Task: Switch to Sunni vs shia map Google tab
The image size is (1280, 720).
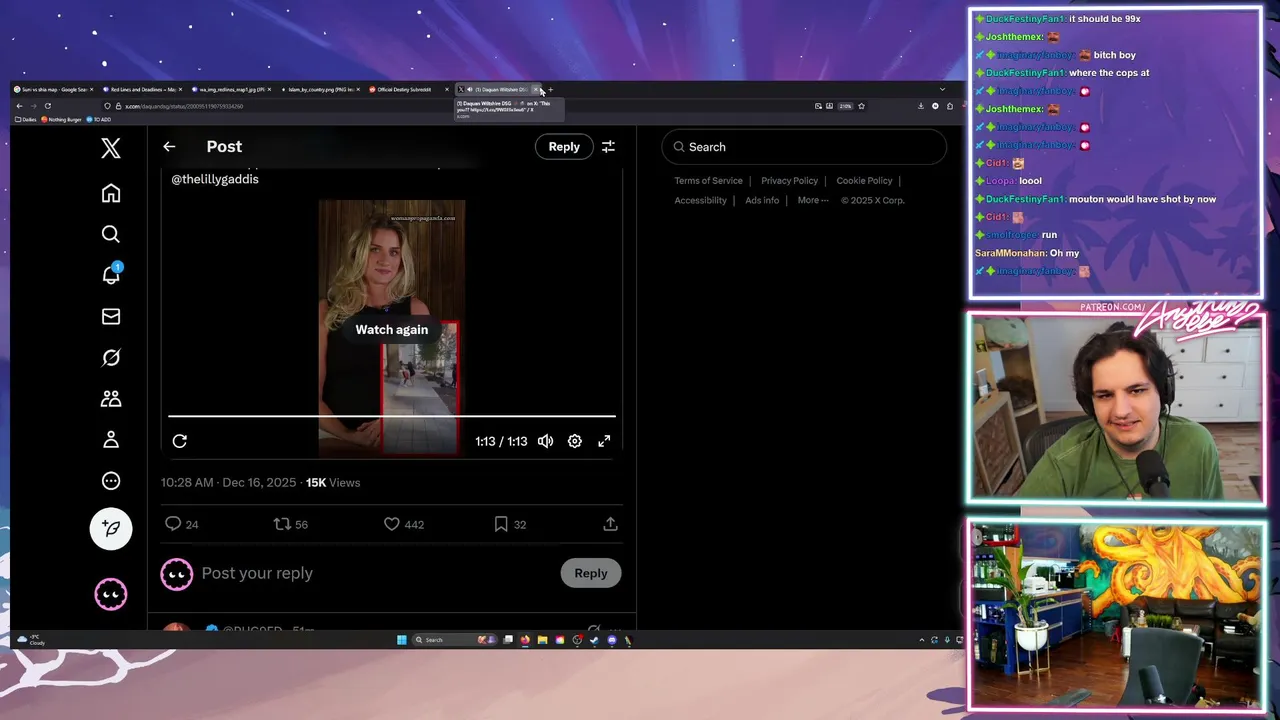Action: click(55, 89)
